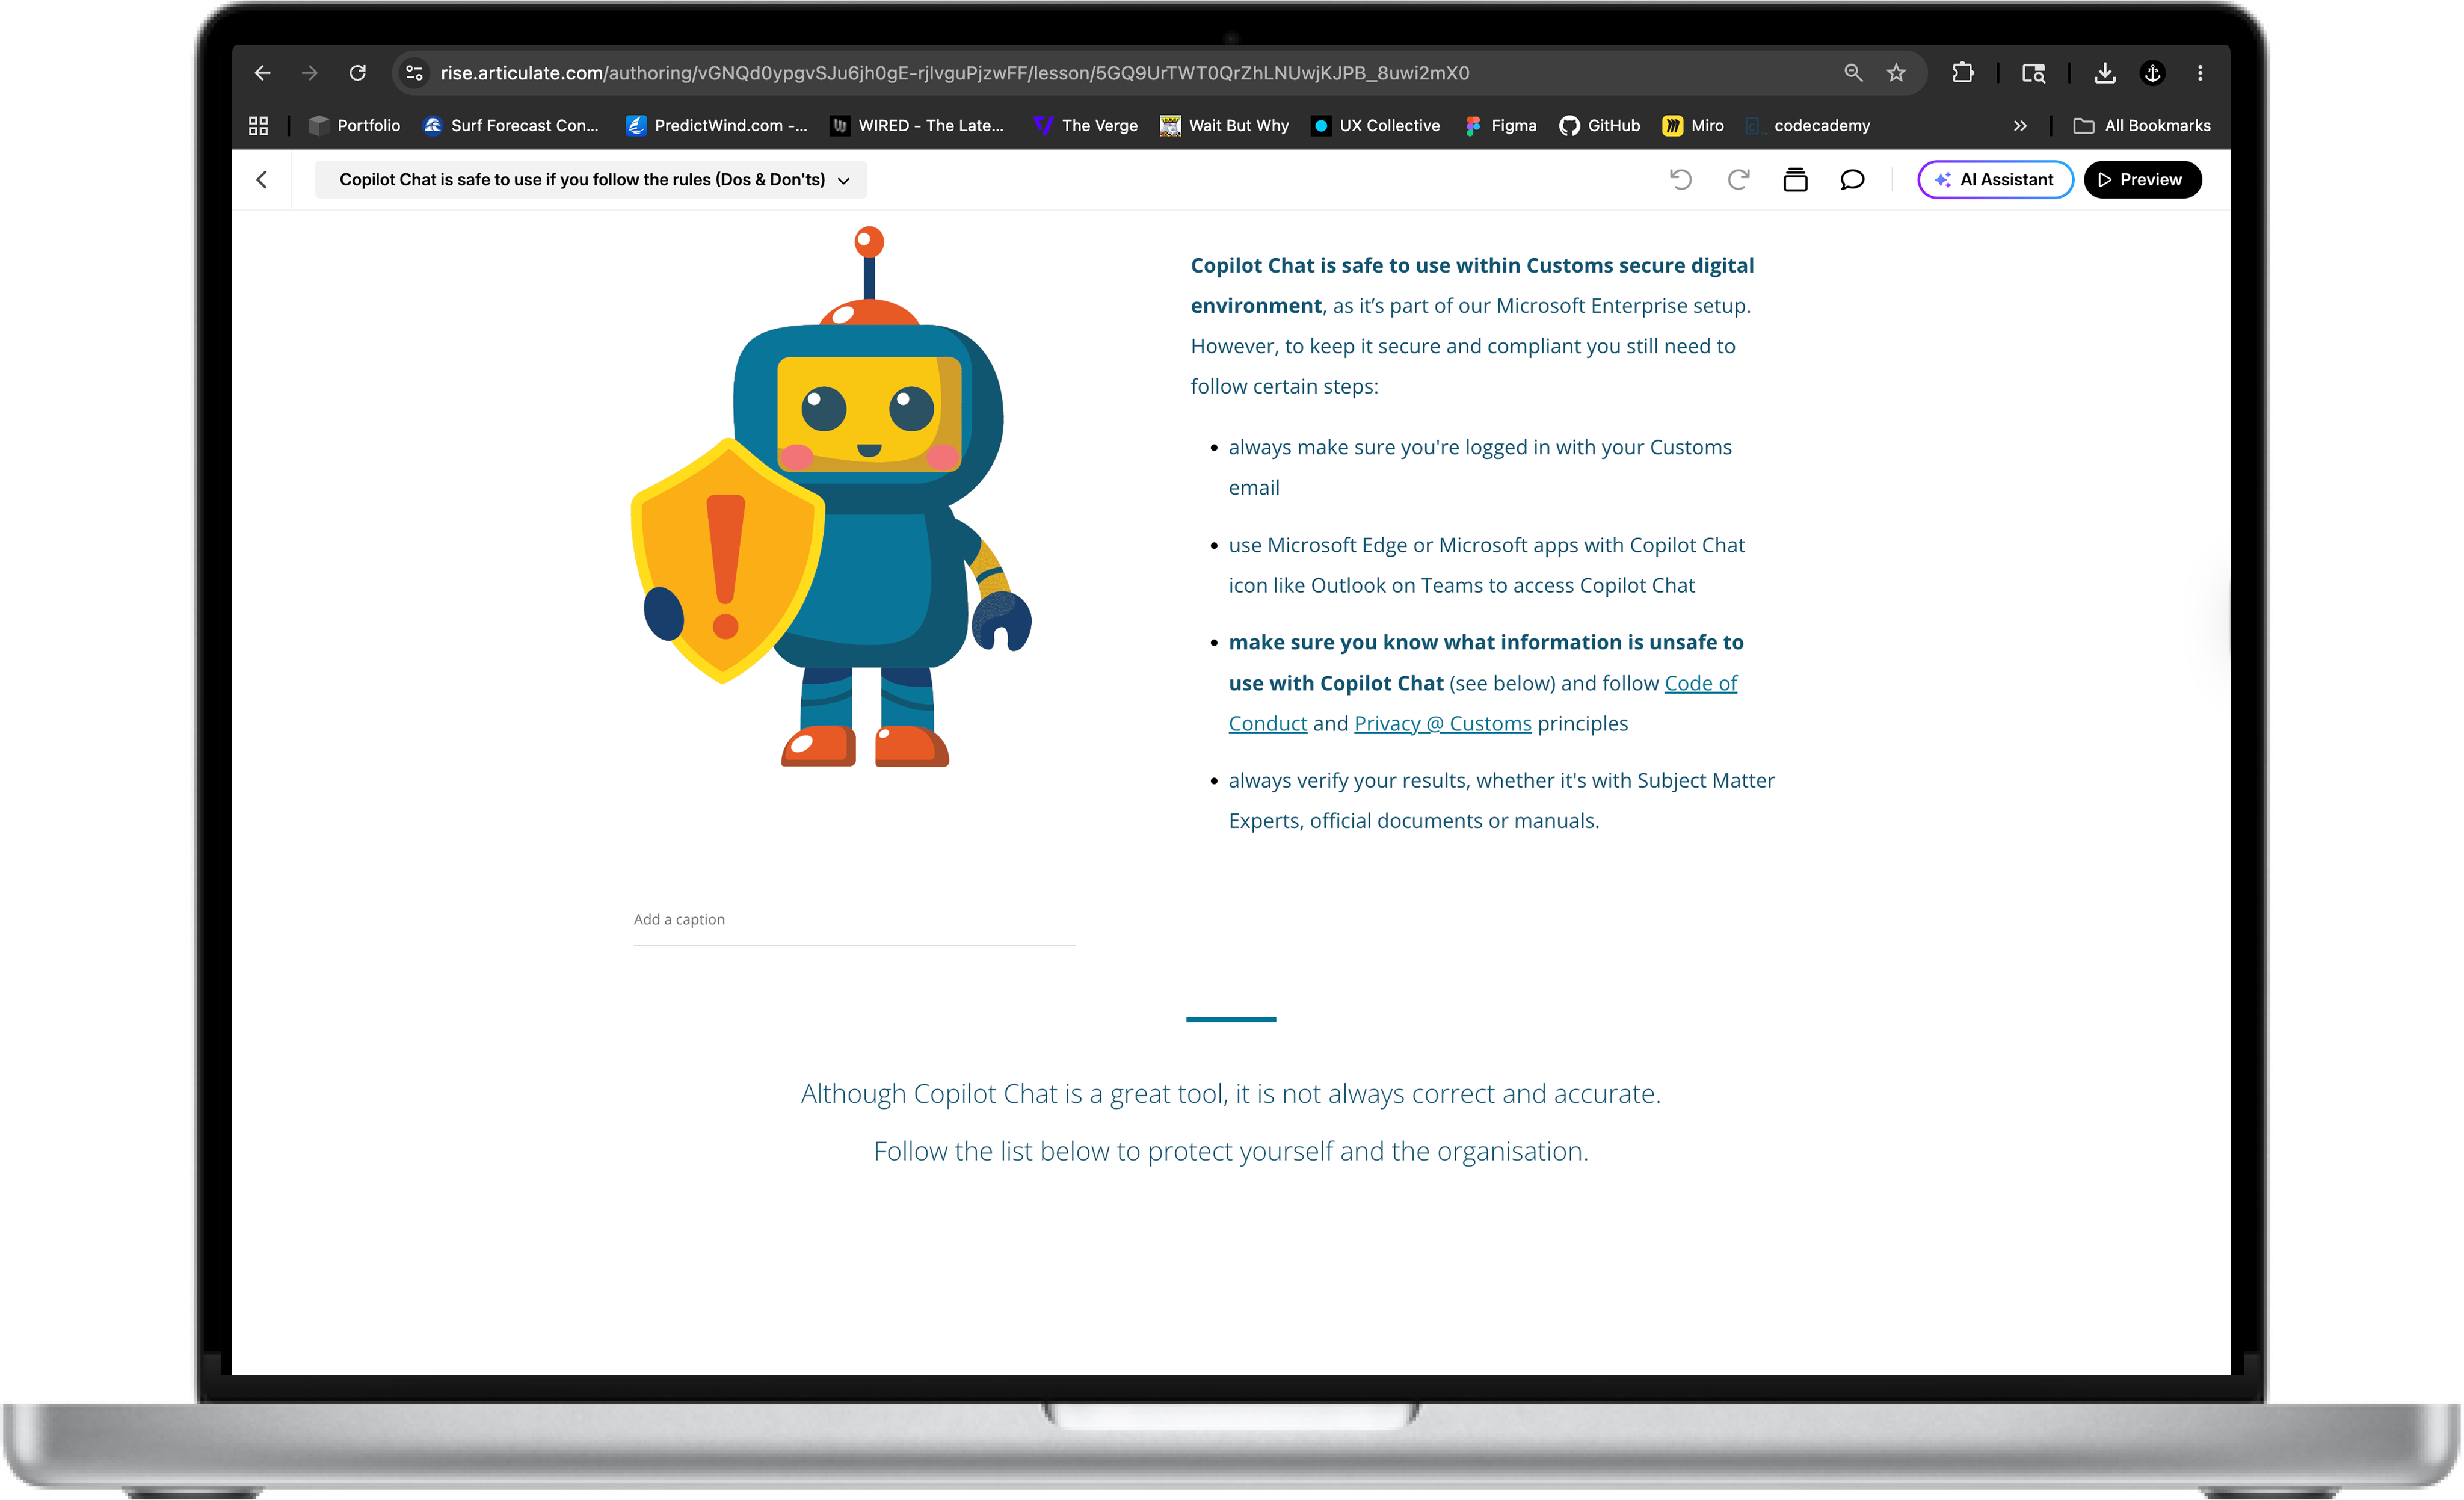The width and height of the screenshot is (2464, 1500).
Task: Open the Portfolio bookmark
Action: coord(354,125)
